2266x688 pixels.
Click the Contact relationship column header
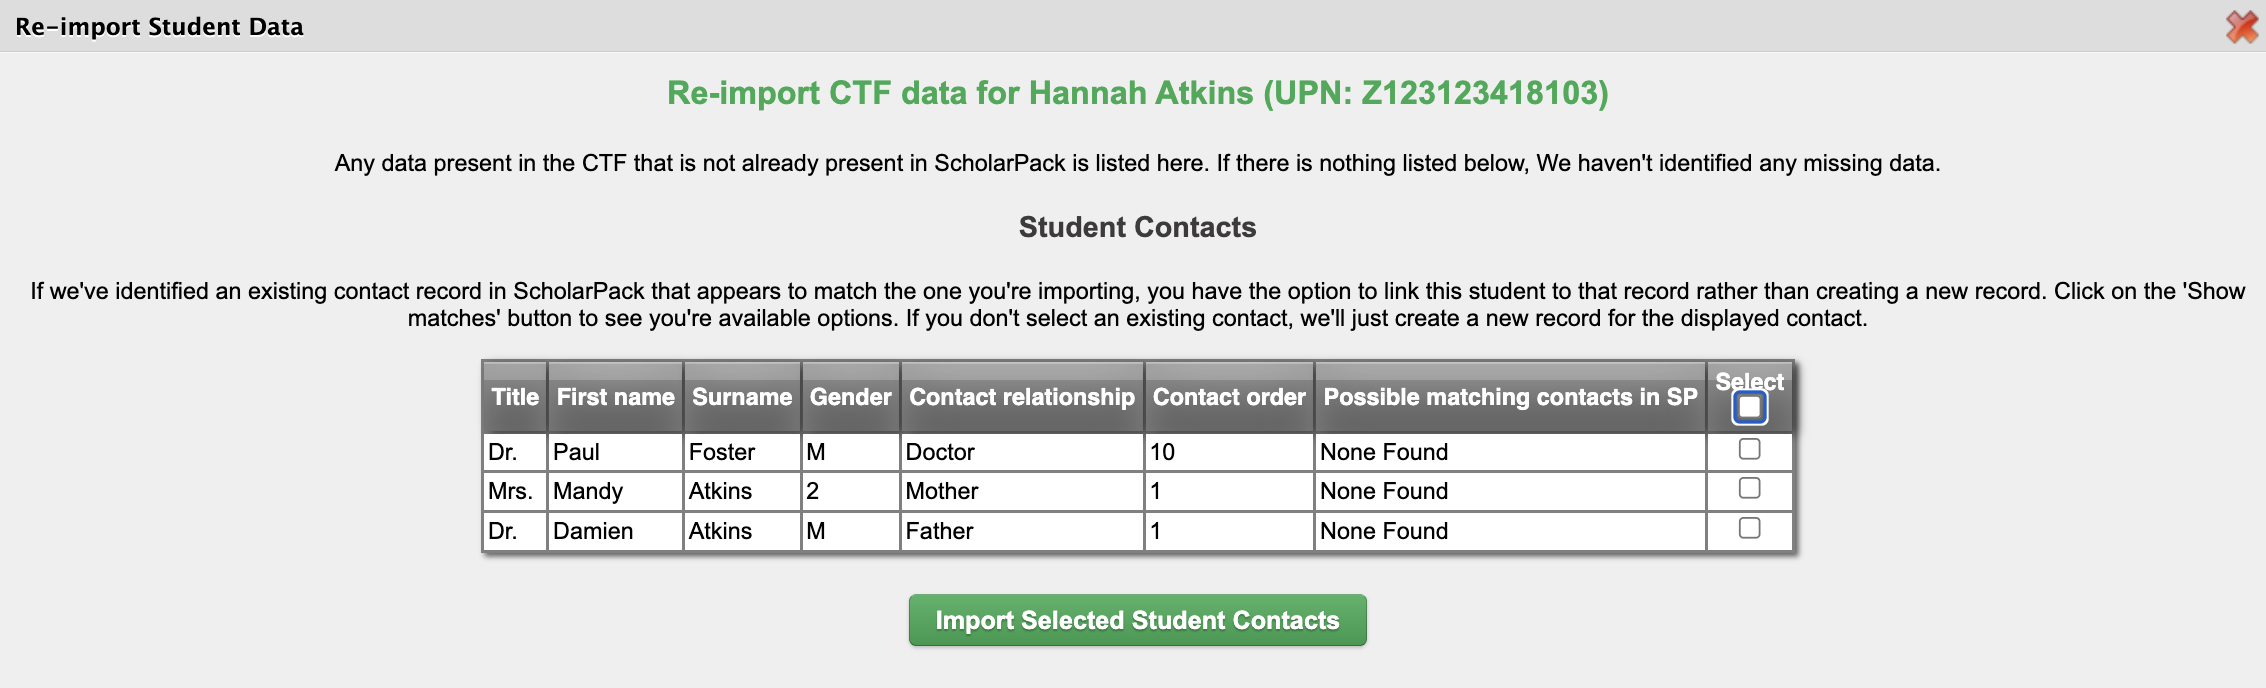(x=1022, y=397)
